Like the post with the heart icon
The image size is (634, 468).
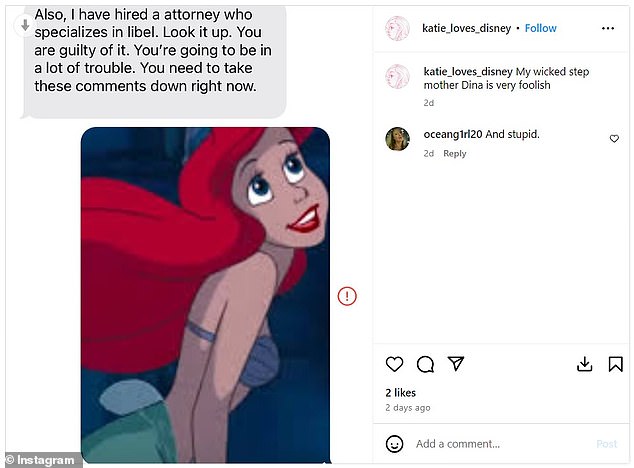(394, 364)
